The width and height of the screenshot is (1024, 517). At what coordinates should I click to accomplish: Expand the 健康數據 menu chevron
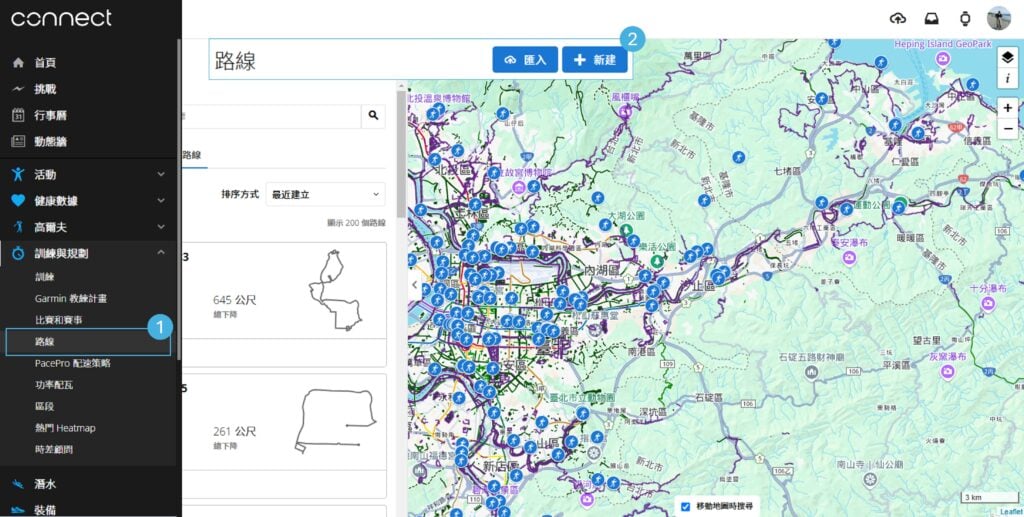click(161, 200)
